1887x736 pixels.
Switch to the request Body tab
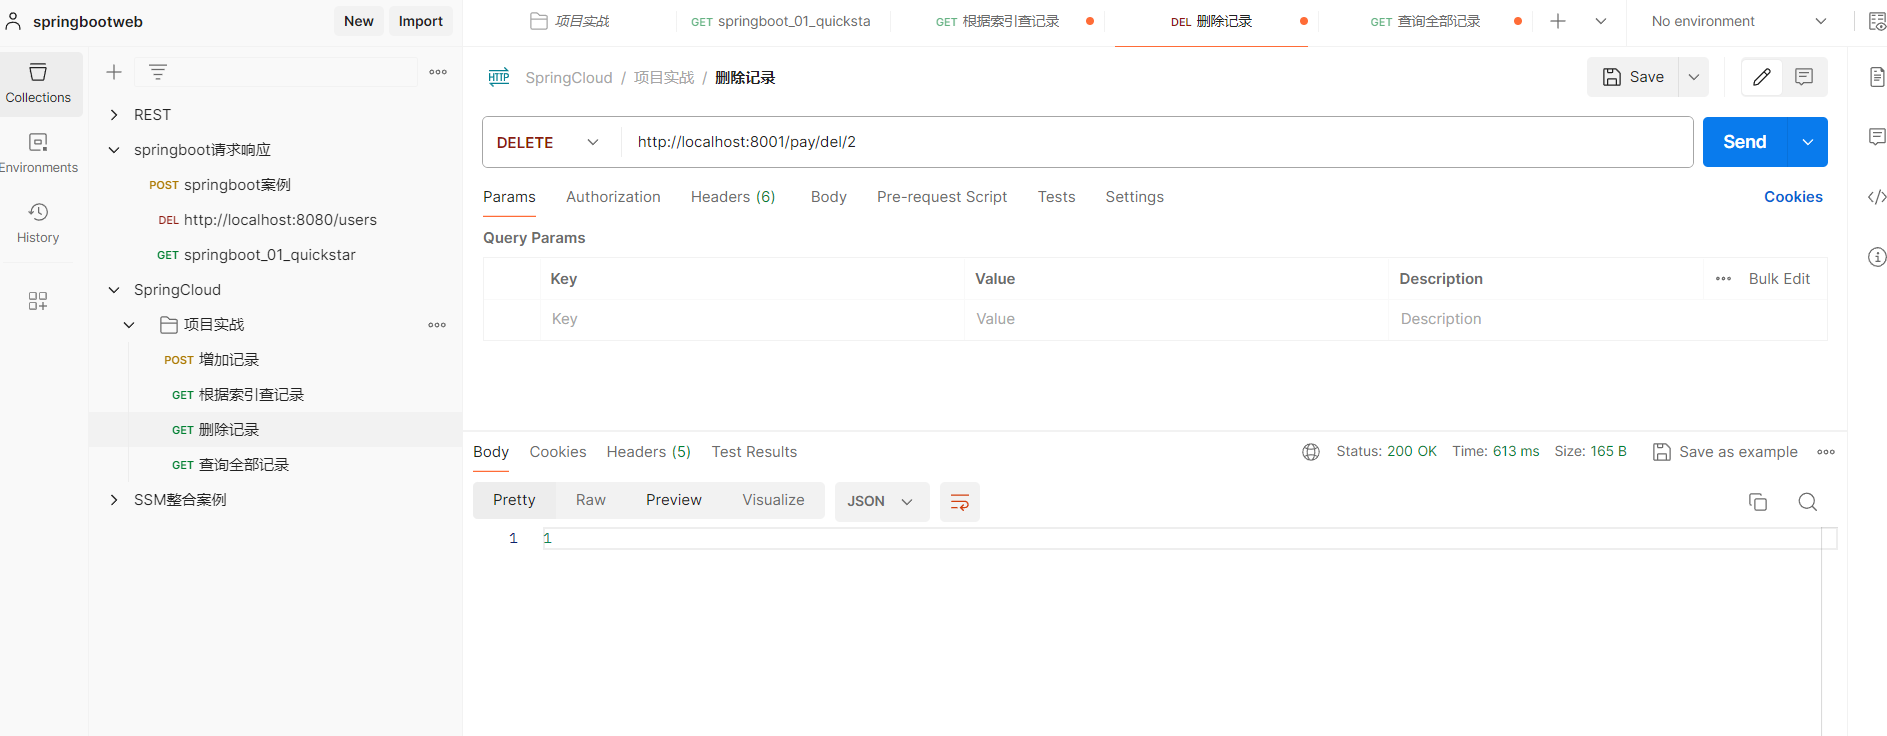(x=829, y=197)
